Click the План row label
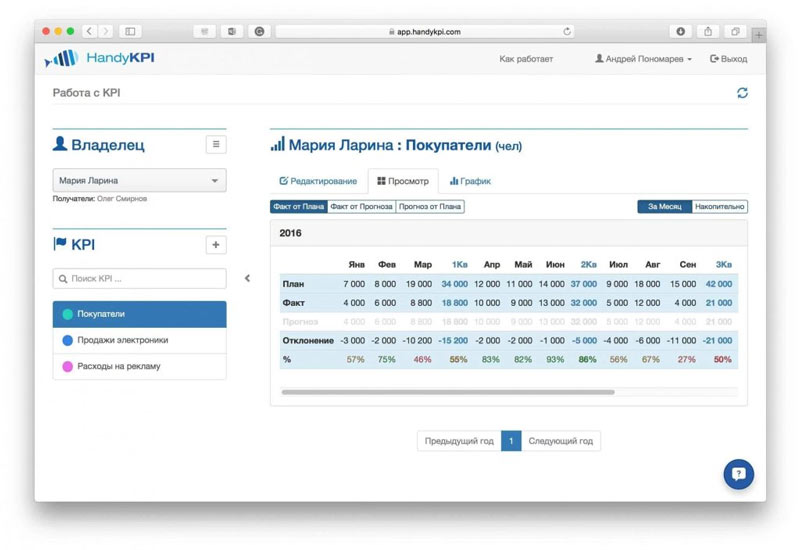 (293, 284)
